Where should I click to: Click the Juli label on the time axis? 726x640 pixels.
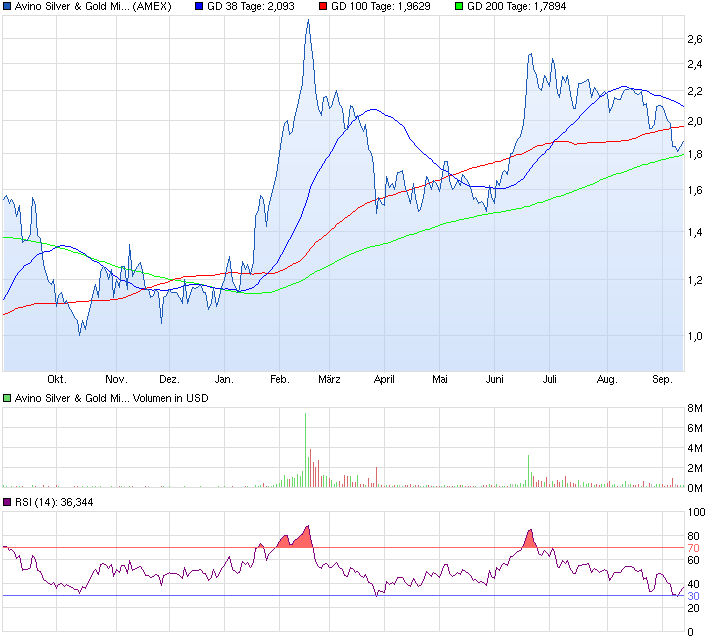coord(549,379)
